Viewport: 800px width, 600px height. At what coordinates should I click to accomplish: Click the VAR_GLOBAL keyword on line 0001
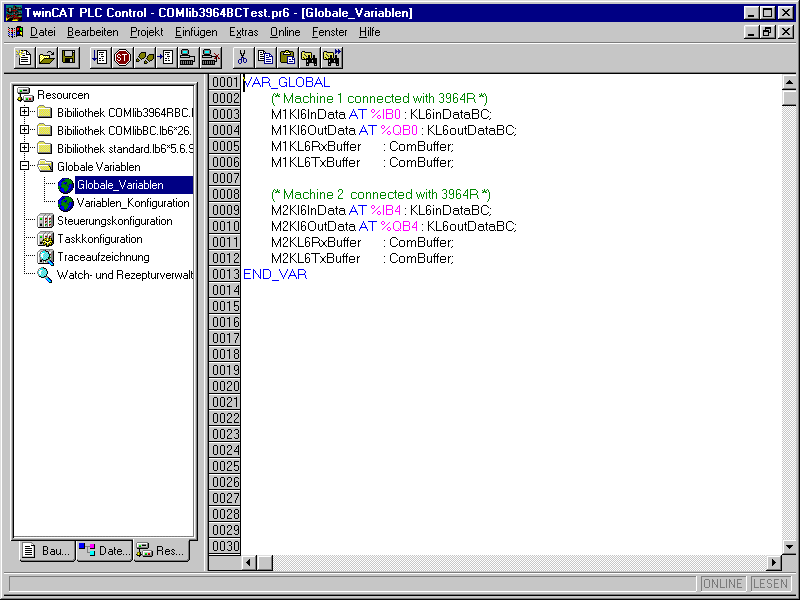[x=287, y=82]
